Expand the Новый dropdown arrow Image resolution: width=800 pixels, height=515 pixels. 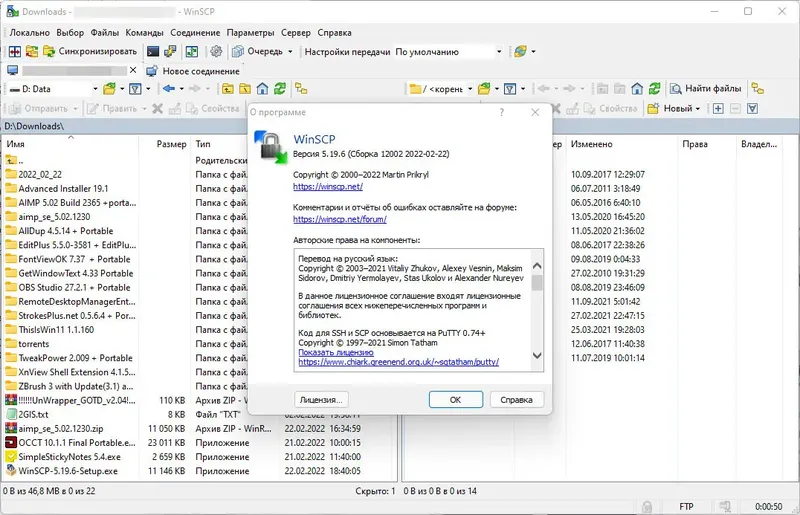tap(697, 108)
